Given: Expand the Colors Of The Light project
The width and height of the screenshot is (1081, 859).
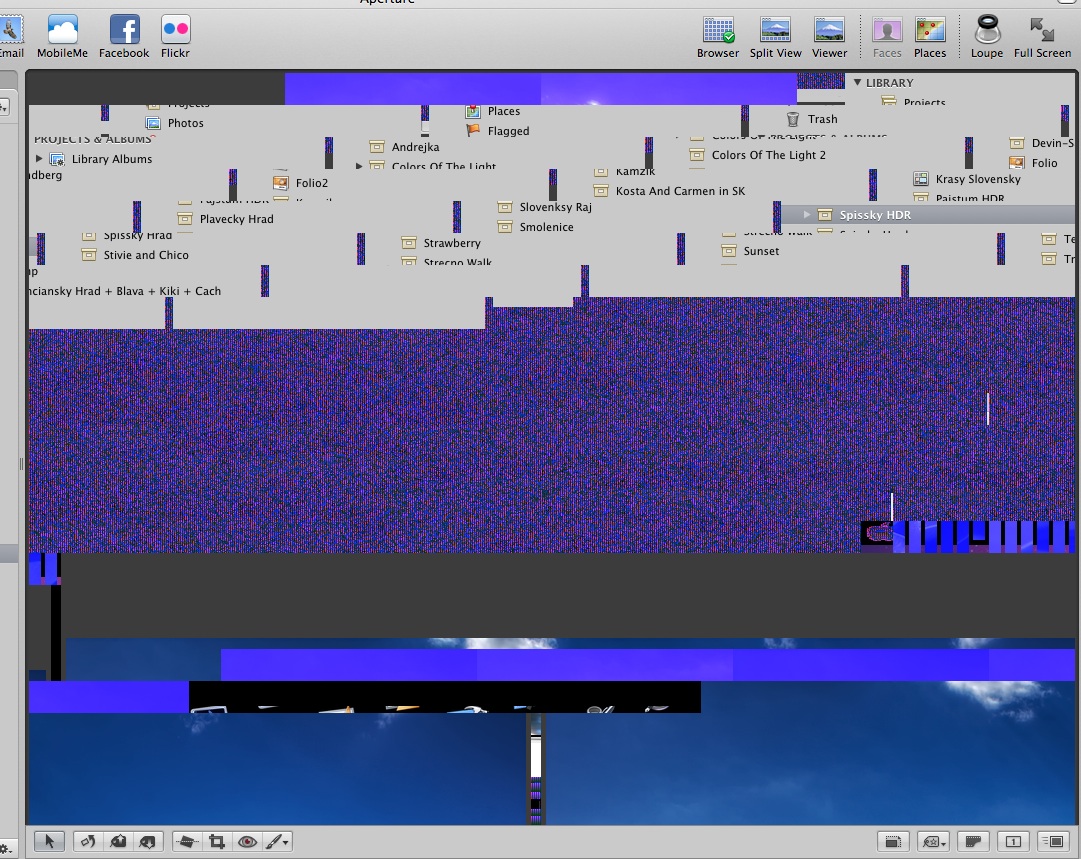Looking at the screenshot, I should tap(358, 166).
